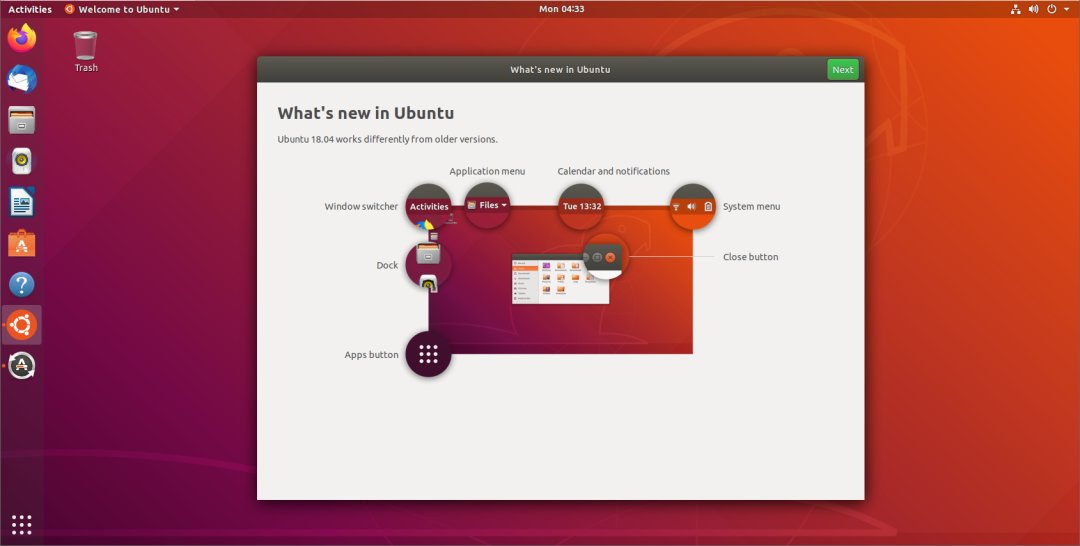Open the Trash desktop icon

(86, 52)
